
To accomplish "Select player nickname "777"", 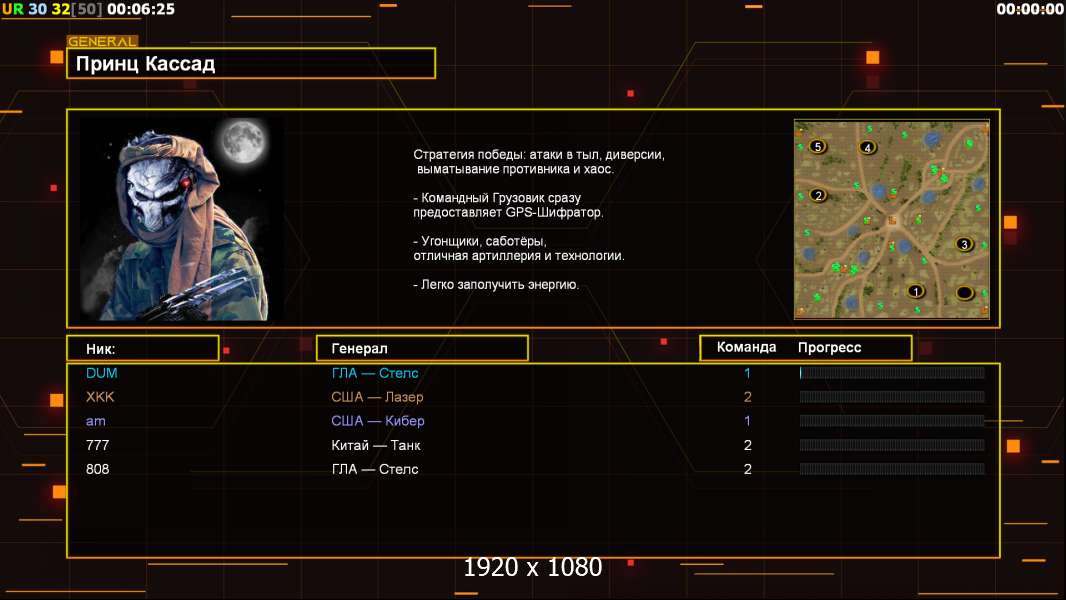I will click(97, 445).
